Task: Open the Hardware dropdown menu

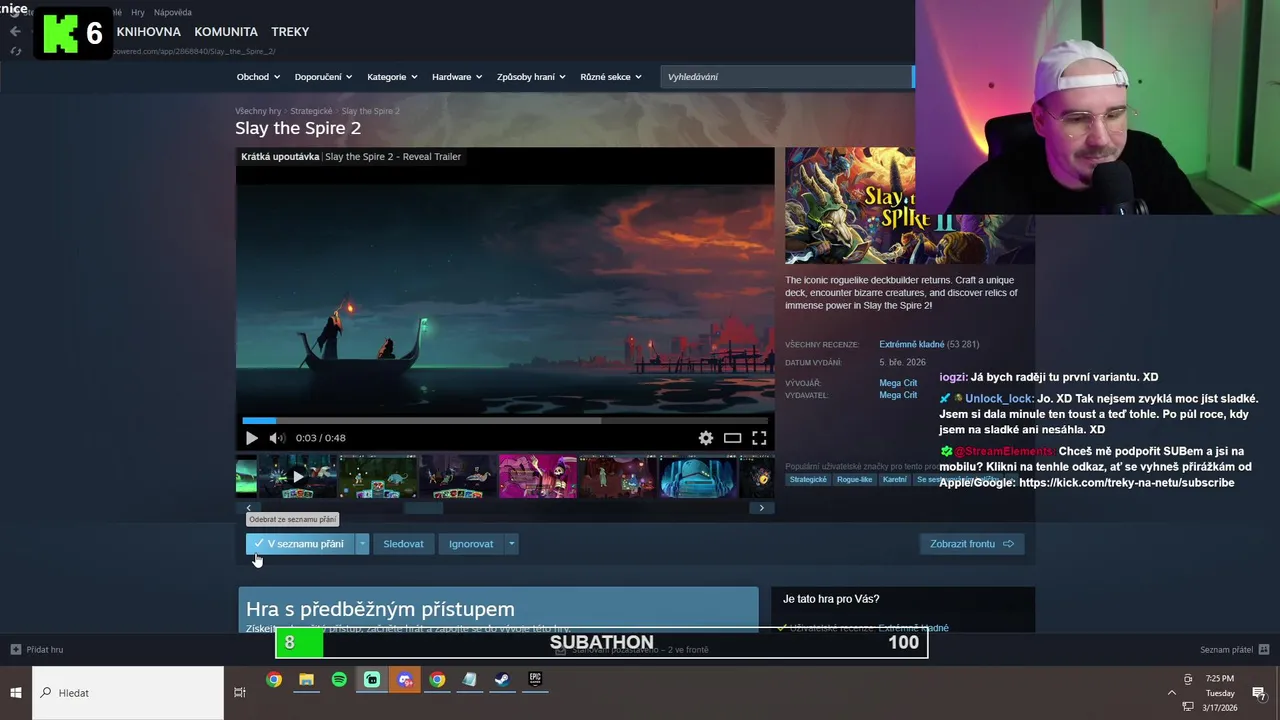Action: click(457, 77)
